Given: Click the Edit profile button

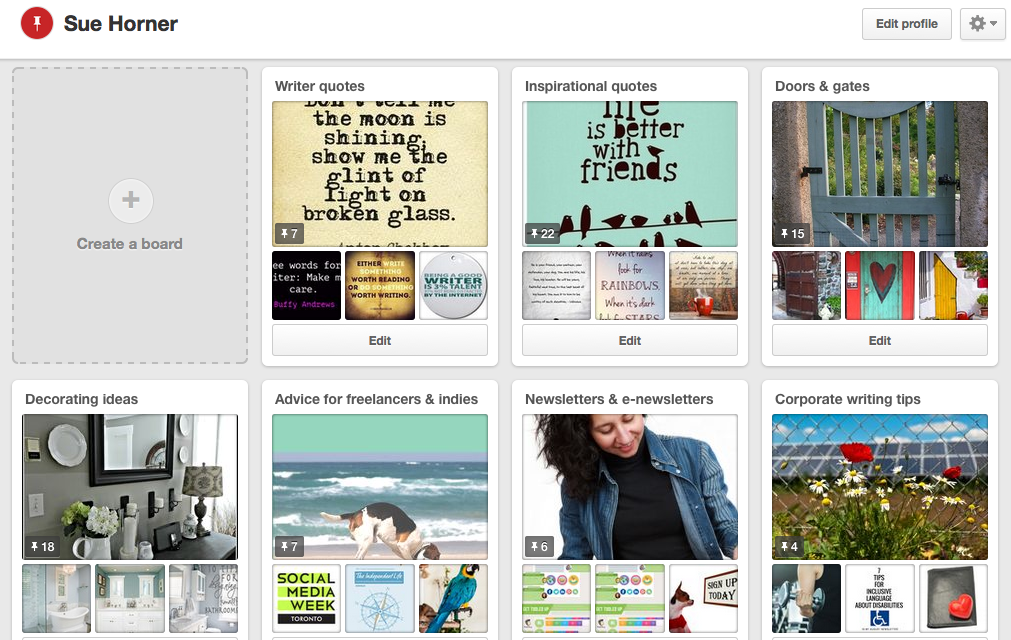Looking at the screenshot, I should tap(907, 24).
